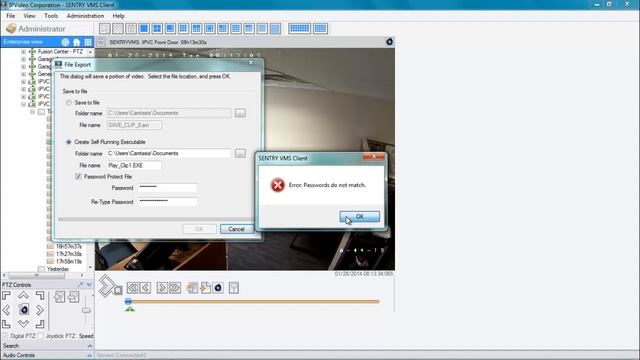Click the executable Folder name field

(x=169, y=153)
